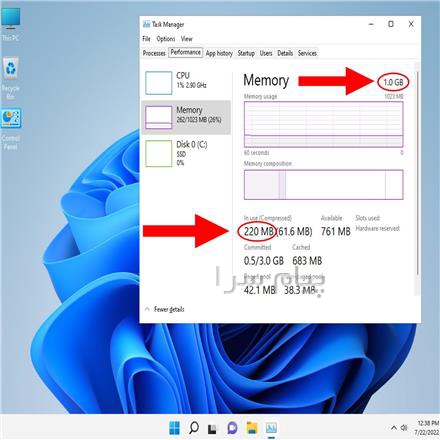Select CPU in the performance sidebar
This screenshot has width=440, height=440.
click(x=186, y=83)
